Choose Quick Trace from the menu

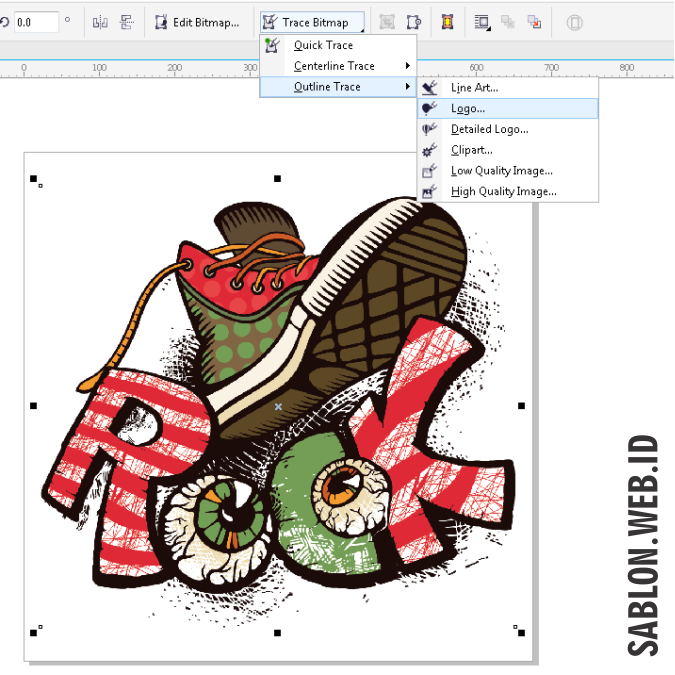click(x=338, y=45)
